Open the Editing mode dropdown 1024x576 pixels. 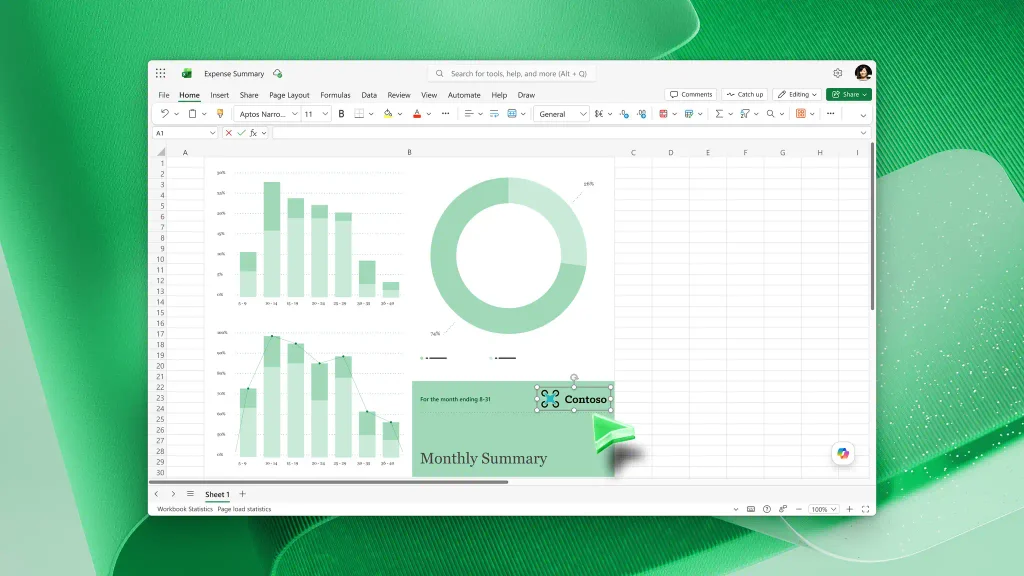pyautogui.click(x=797, y=94)
